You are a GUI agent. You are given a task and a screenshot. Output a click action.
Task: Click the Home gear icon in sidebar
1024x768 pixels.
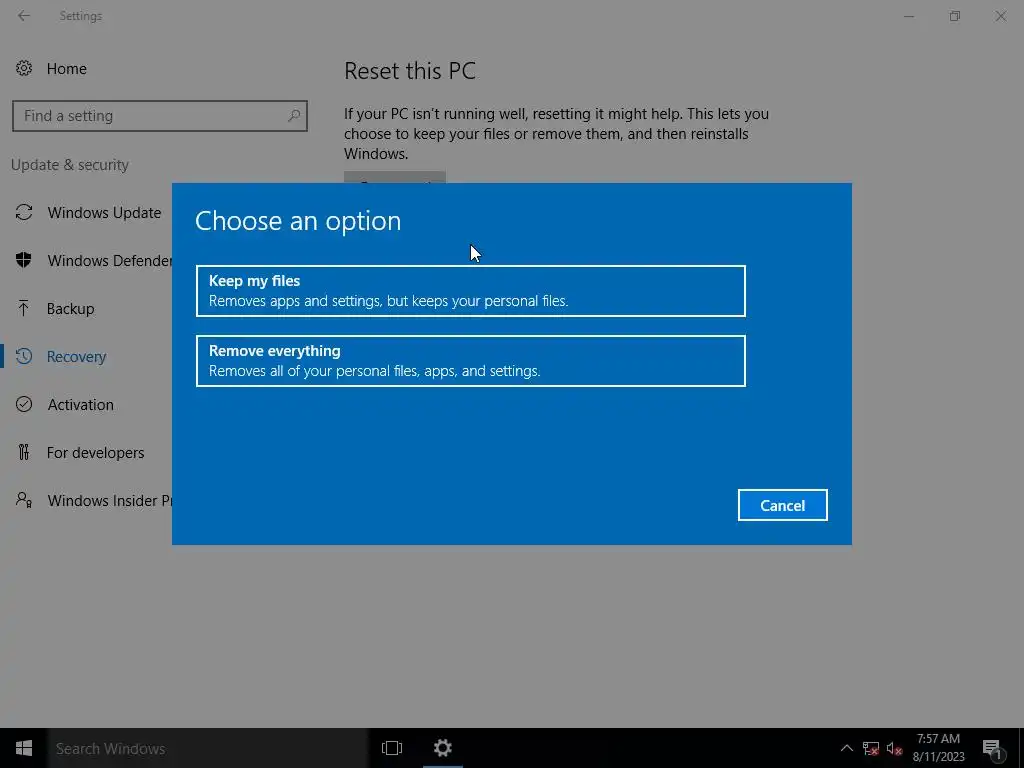point(24,68)
